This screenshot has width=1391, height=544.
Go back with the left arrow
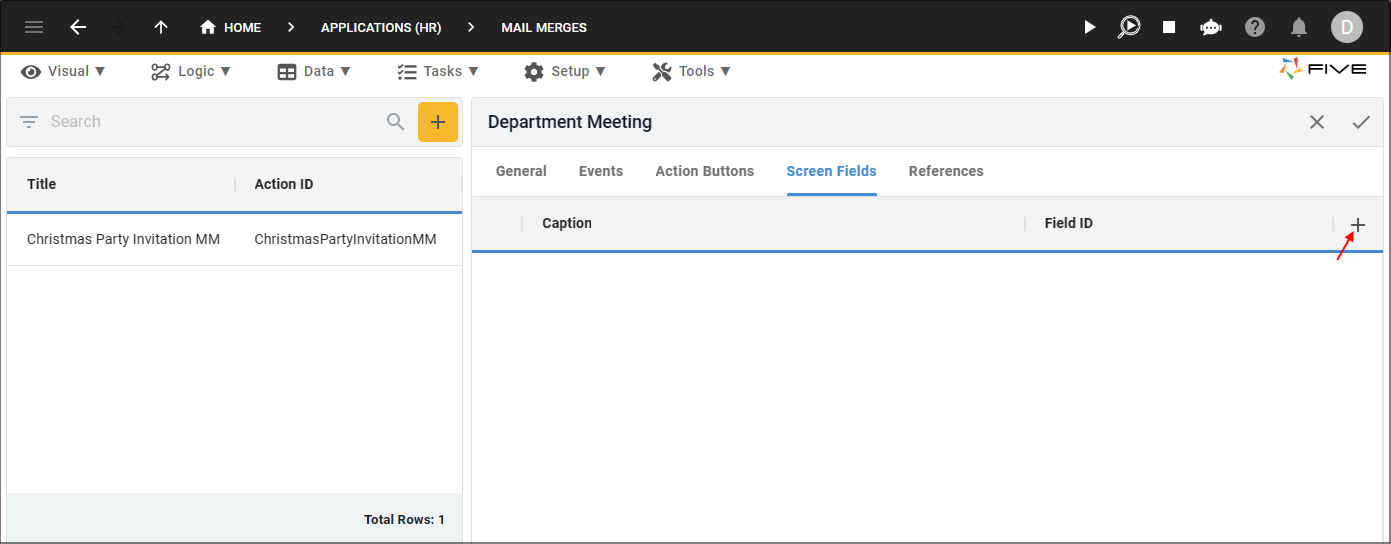tap(78, 27)
